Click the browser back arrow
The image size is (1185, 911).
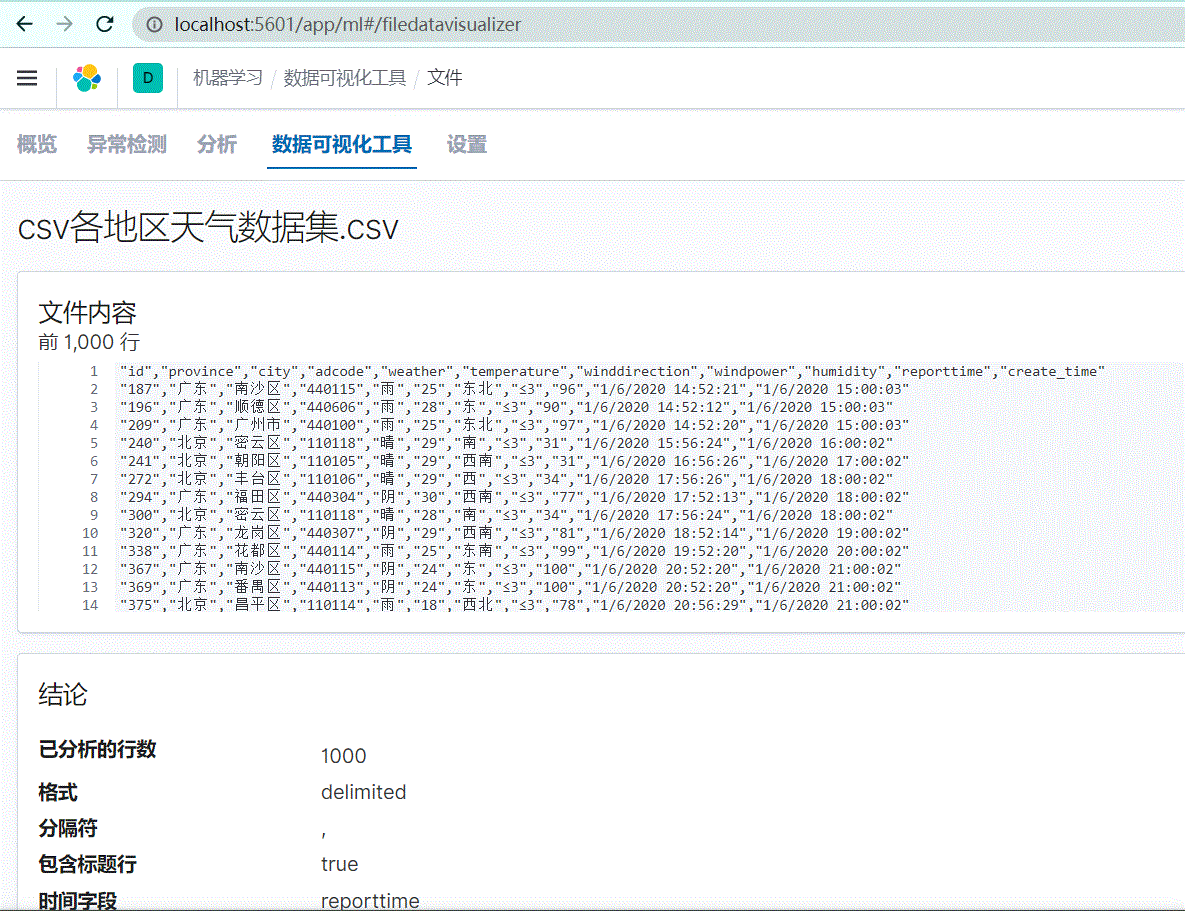[x=24, y=24]
